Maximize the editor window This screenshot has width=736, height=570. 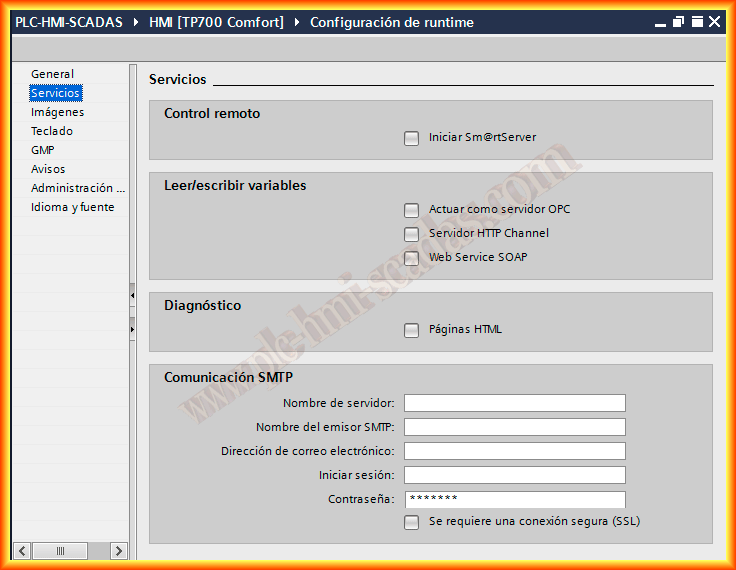pyautogui.click(x=698, y=22)
